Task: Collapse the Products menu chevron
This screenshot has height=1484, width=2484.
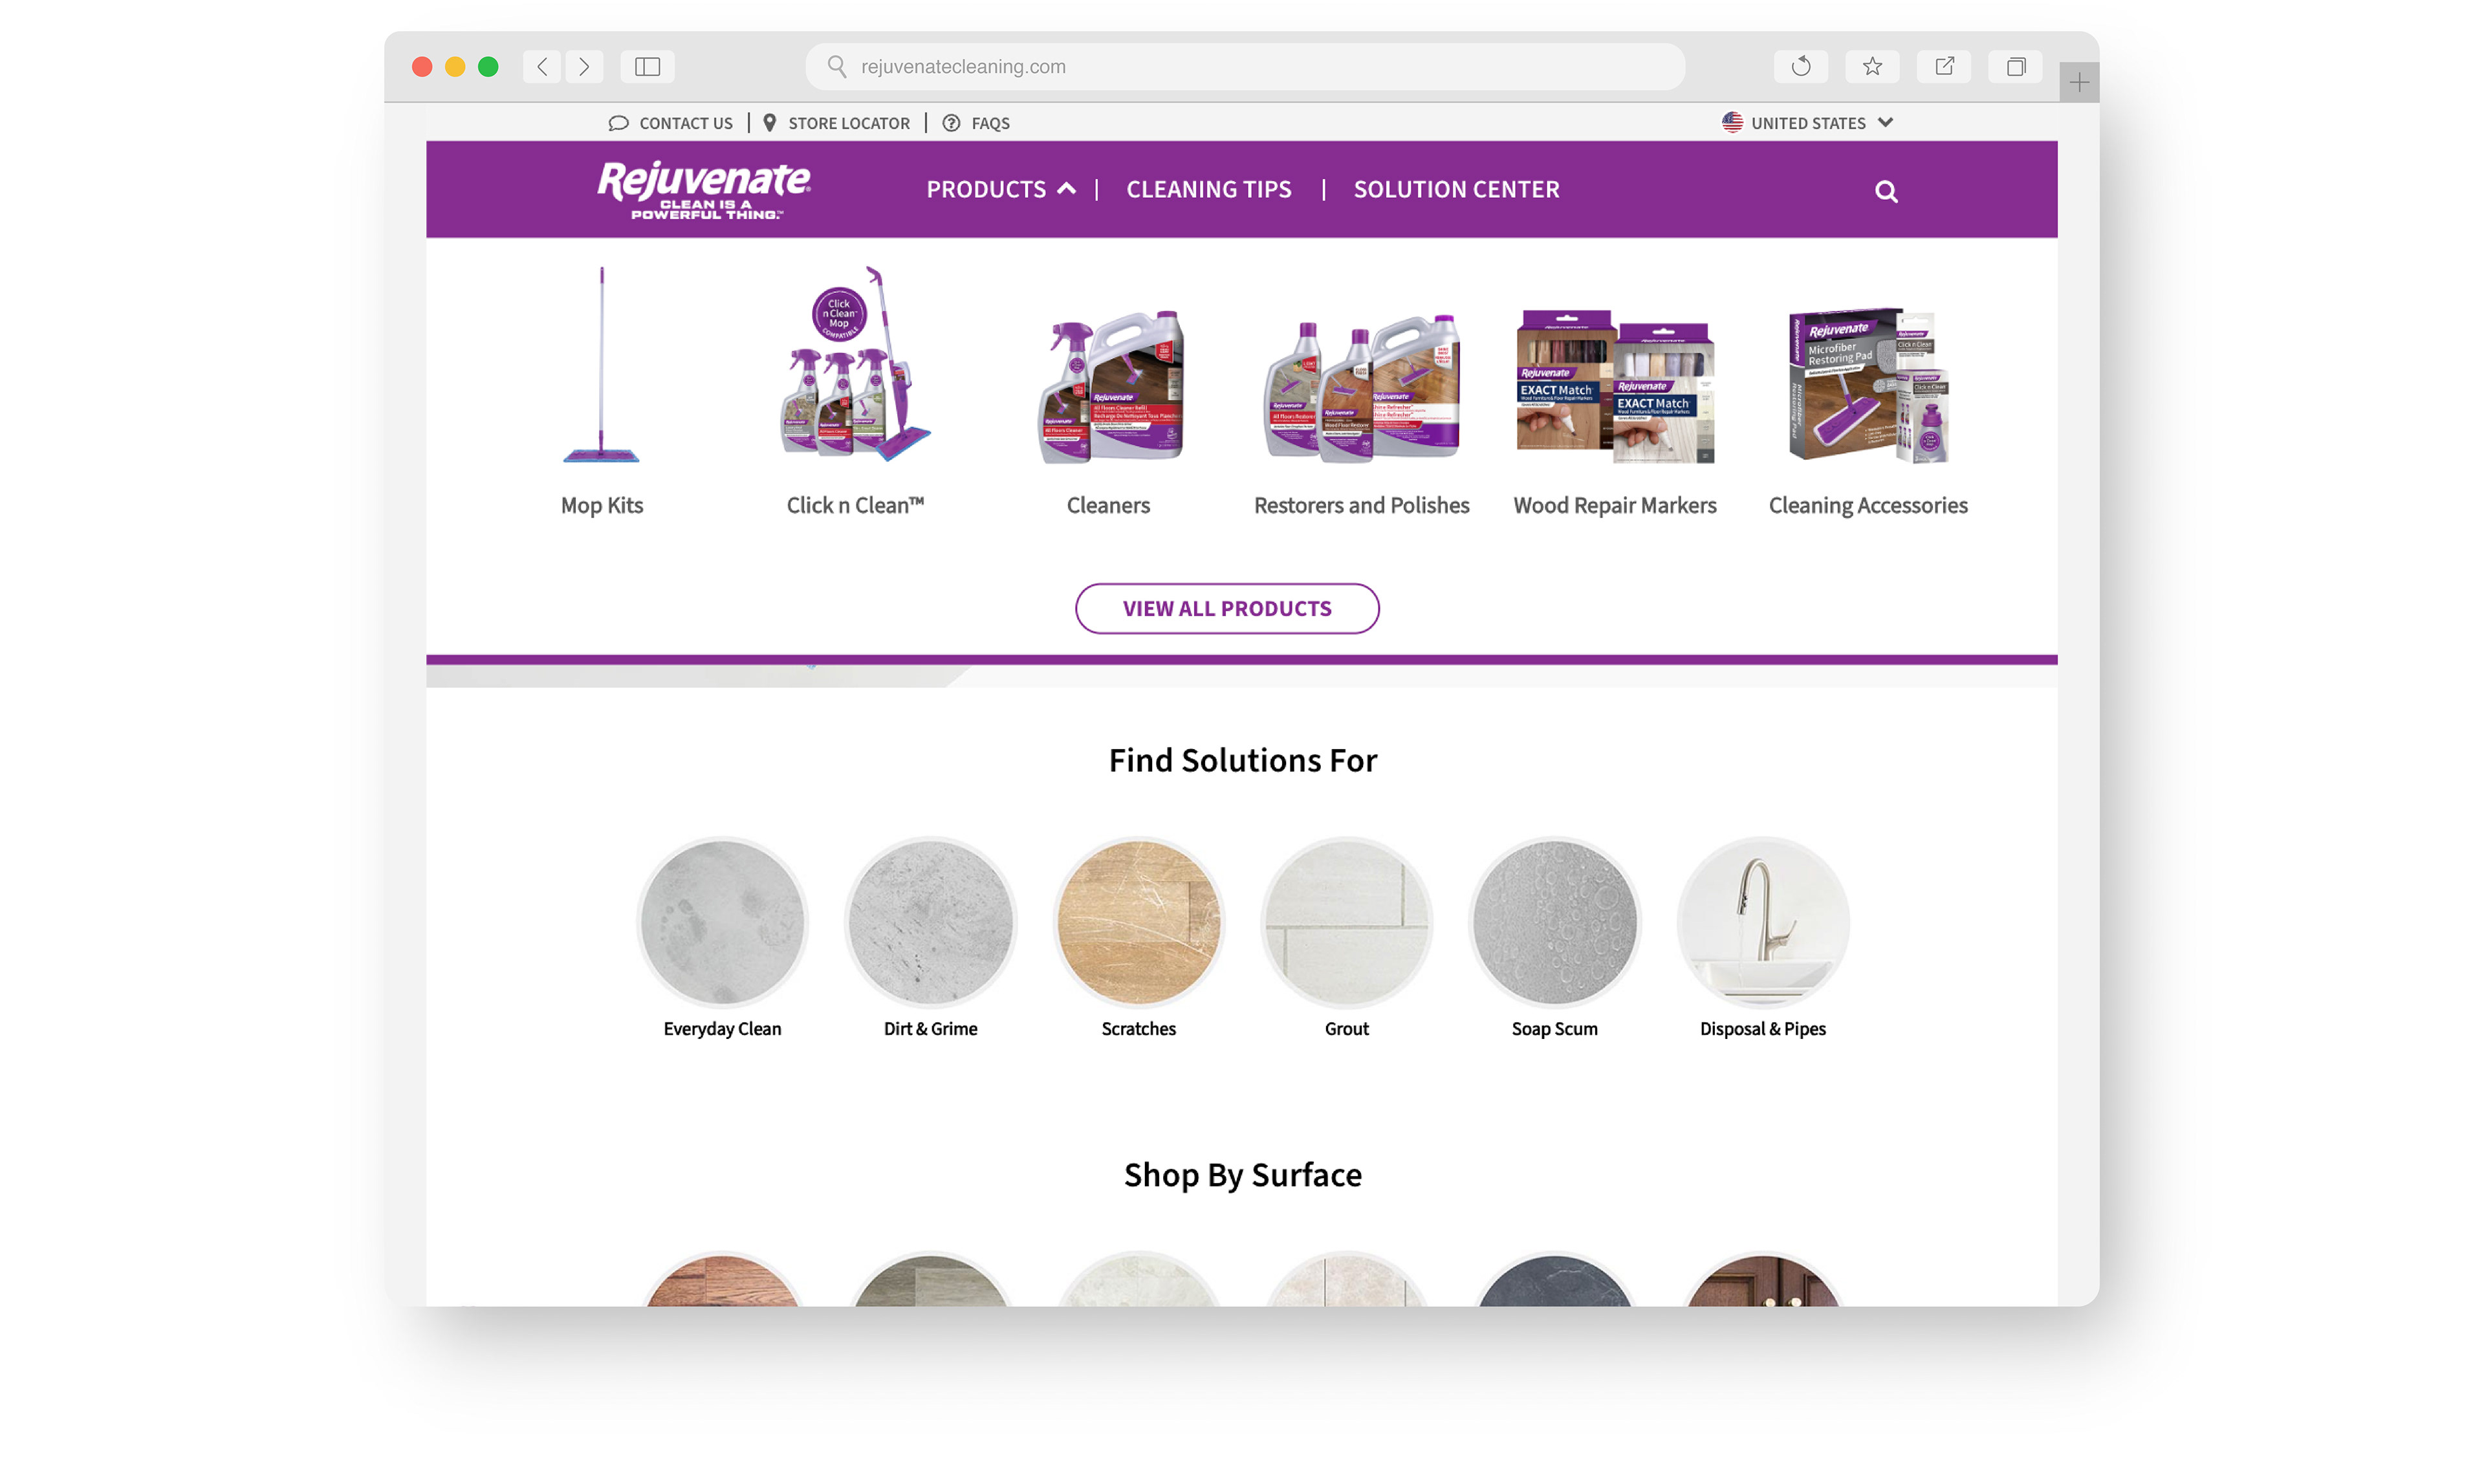Action: click(1067, 189)
